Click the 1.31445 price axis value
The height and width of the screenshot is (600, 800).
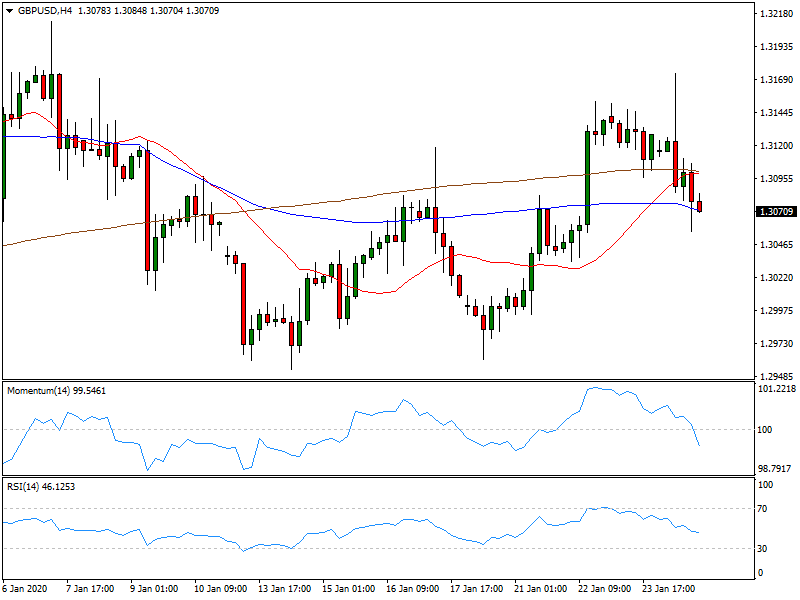coord(777,113)
